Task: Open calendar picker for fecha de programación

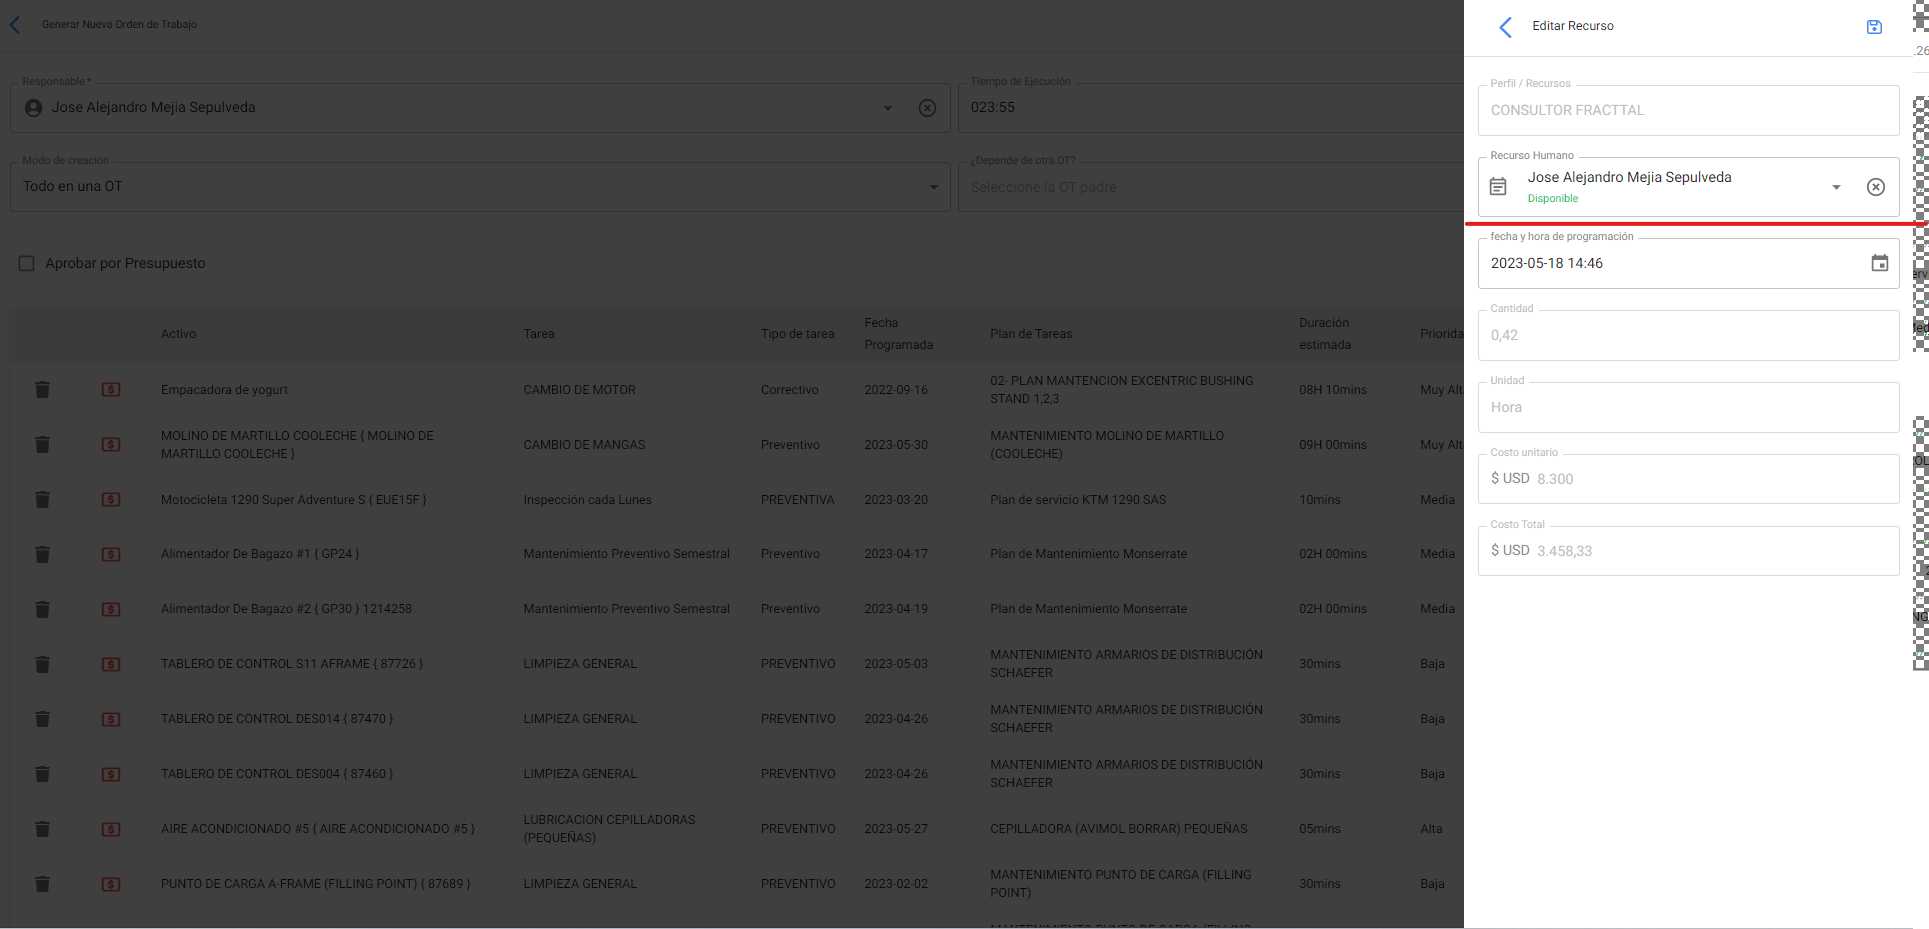Action: point(1879,263)
